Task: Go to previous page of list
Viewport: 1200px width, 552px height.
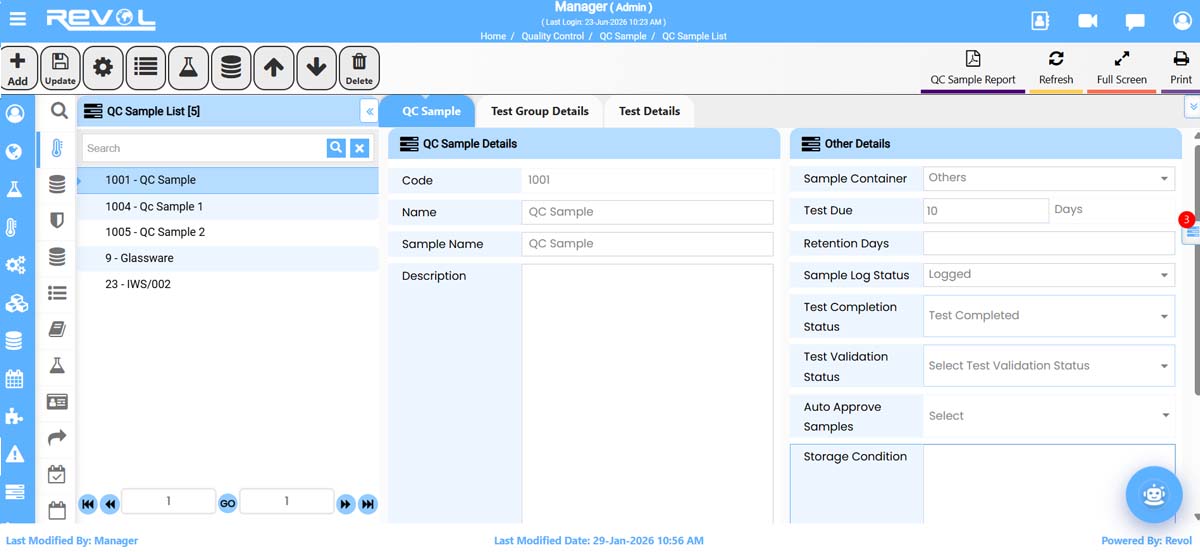Action: (x=110, y=504)
